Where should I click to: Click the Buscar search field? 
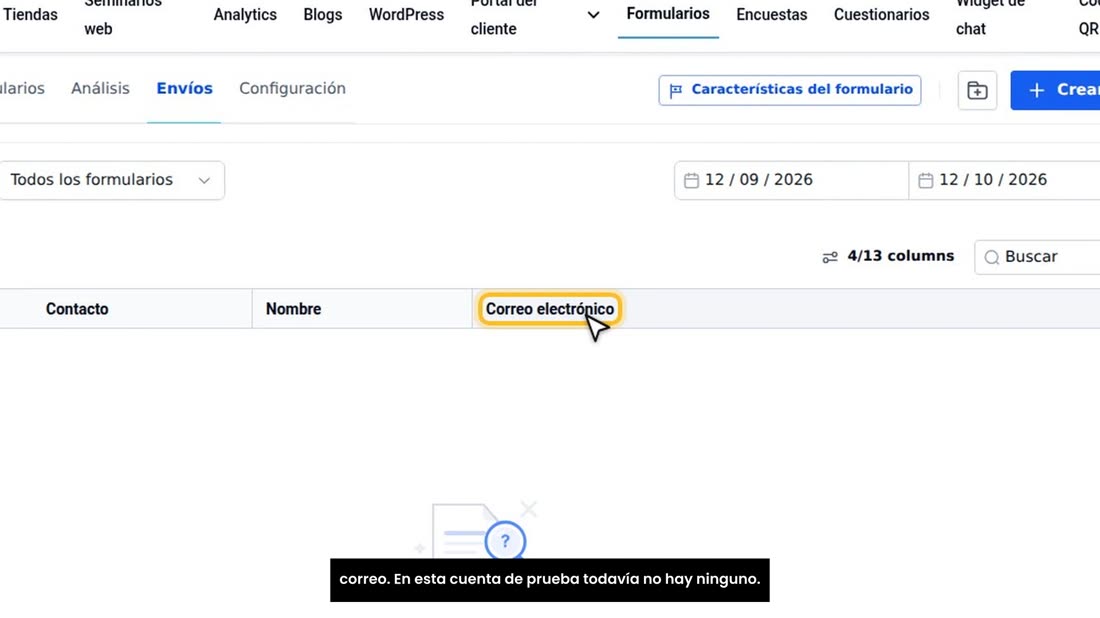click(x=1038, y=257)
